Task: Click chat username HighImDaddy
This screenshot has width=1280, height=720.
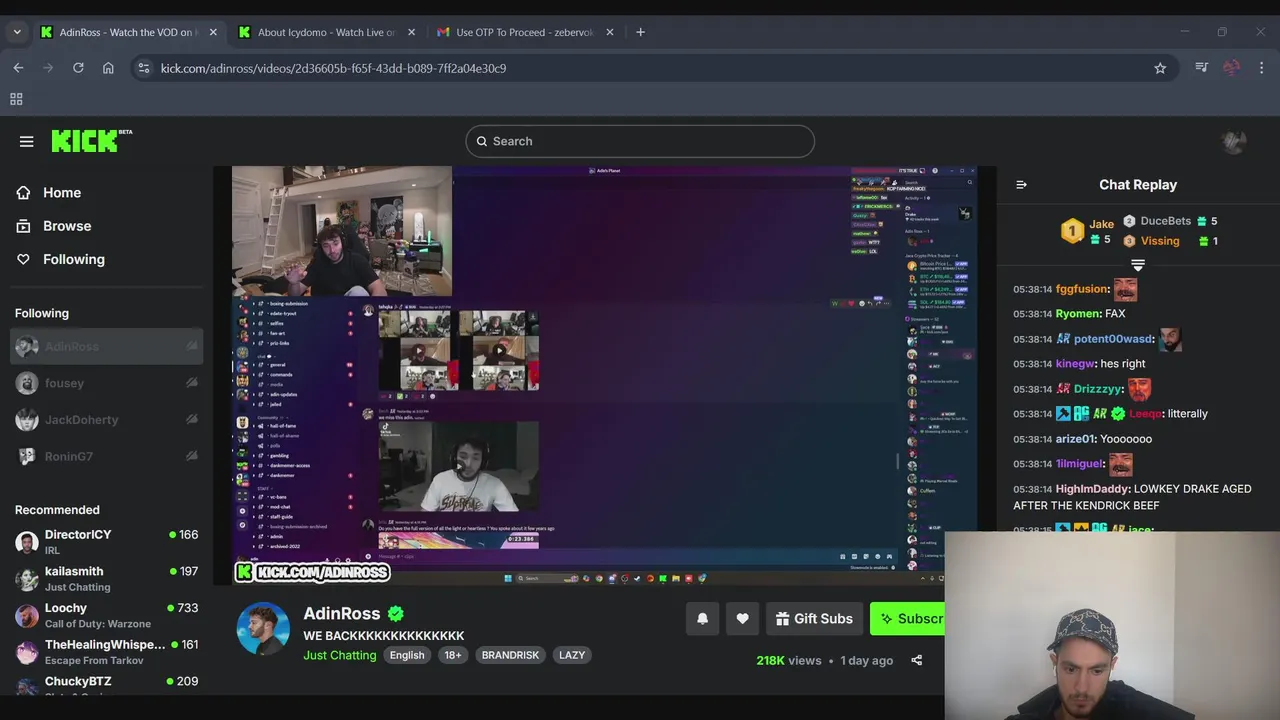Action: pyautogui.click(x=1093, y=489)
